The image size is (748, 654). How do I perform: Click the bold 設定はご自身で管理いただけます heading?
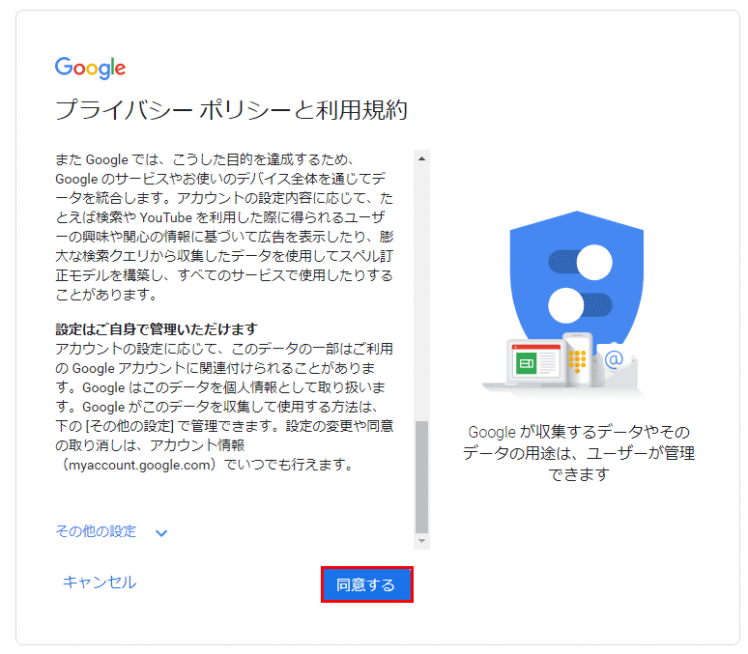tap(156, 329)
